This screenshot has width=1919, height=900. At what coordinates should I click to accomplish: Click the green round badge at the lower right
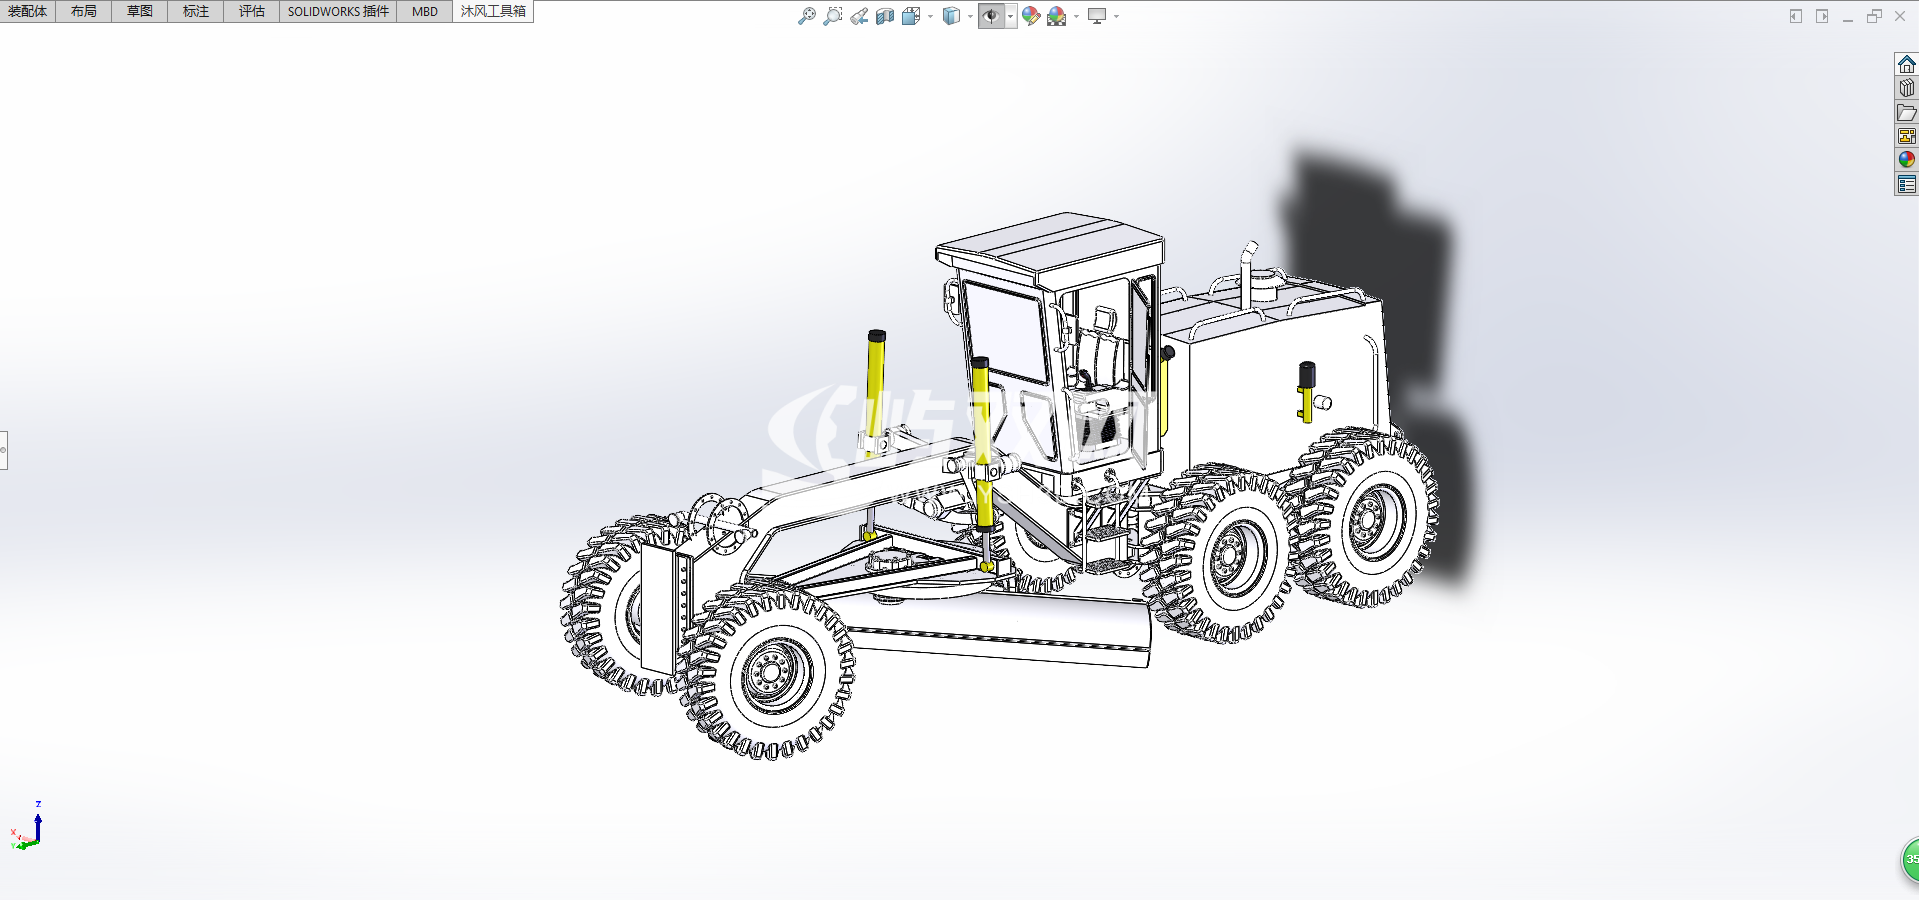pos(1910,860)
